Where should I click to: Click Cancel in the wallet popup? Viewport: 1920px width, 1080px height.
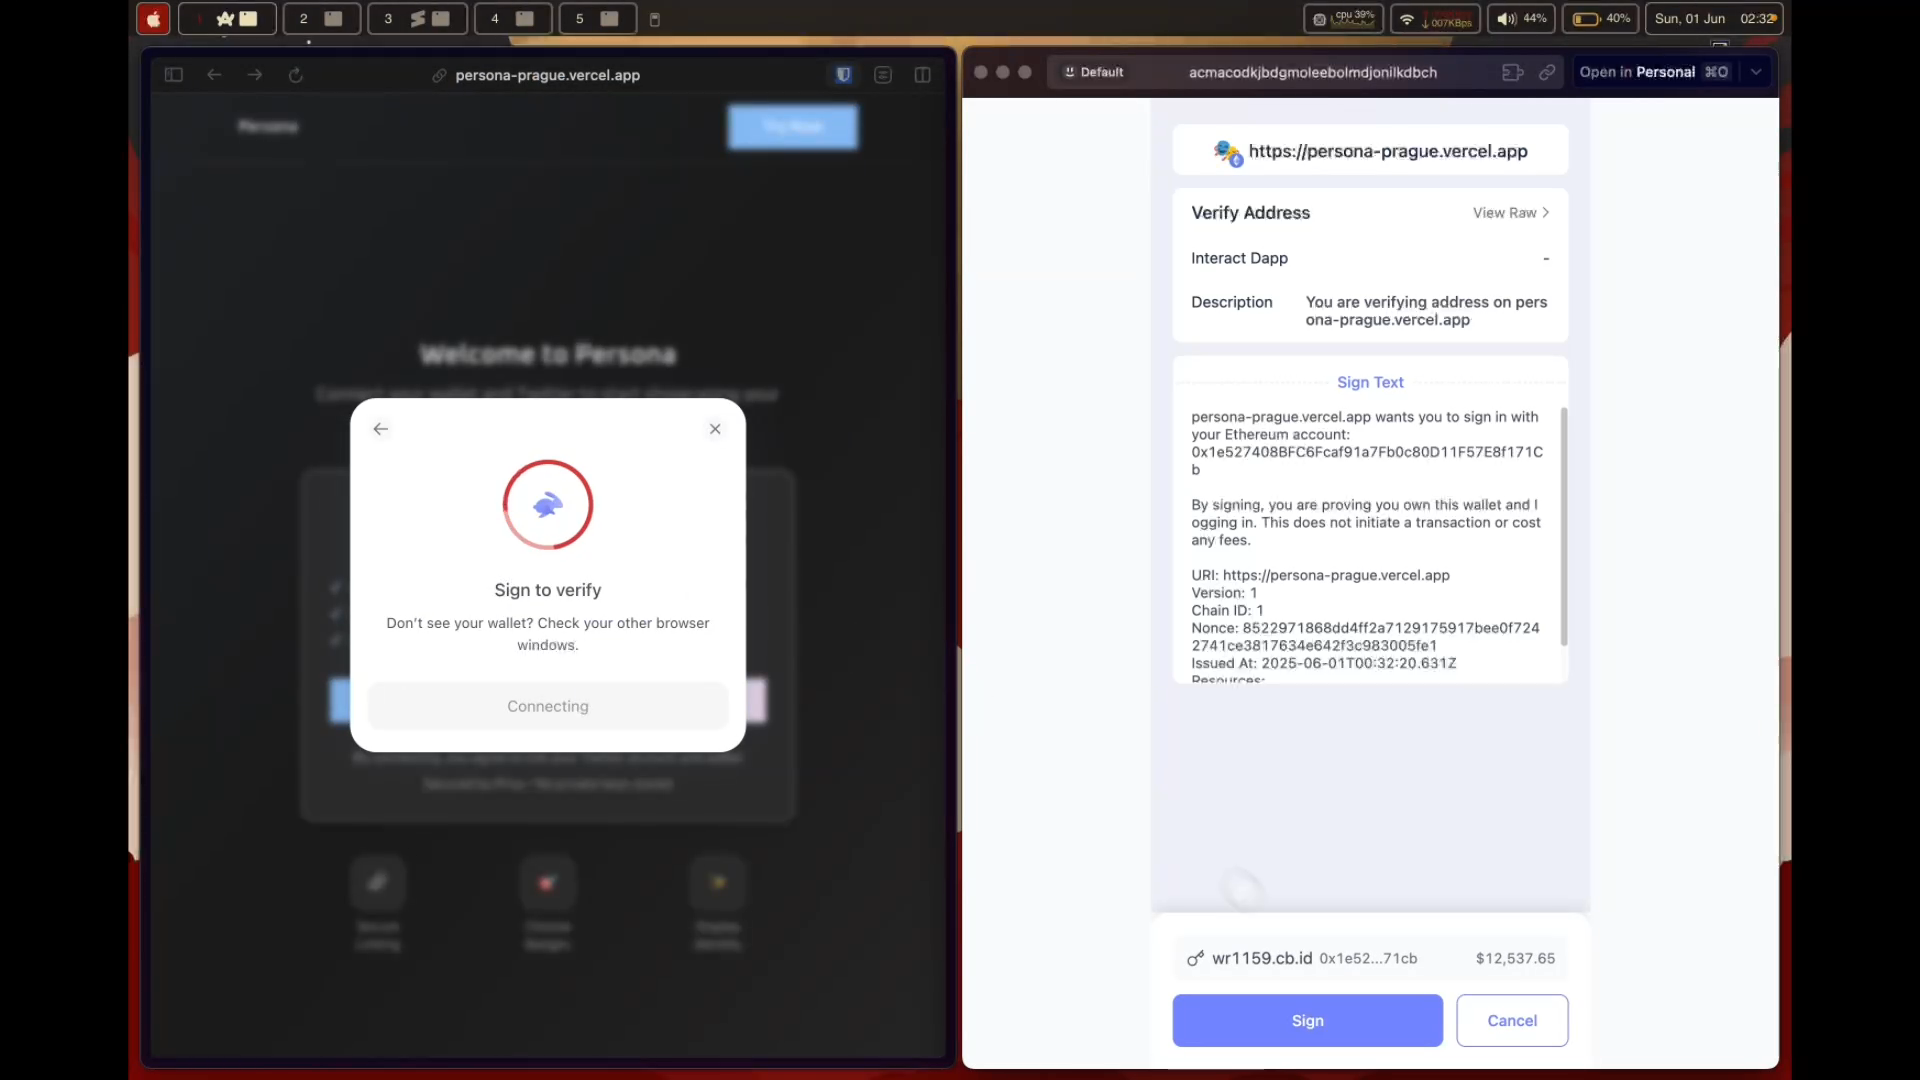pyautogui.click(x=1512, y=1020)
